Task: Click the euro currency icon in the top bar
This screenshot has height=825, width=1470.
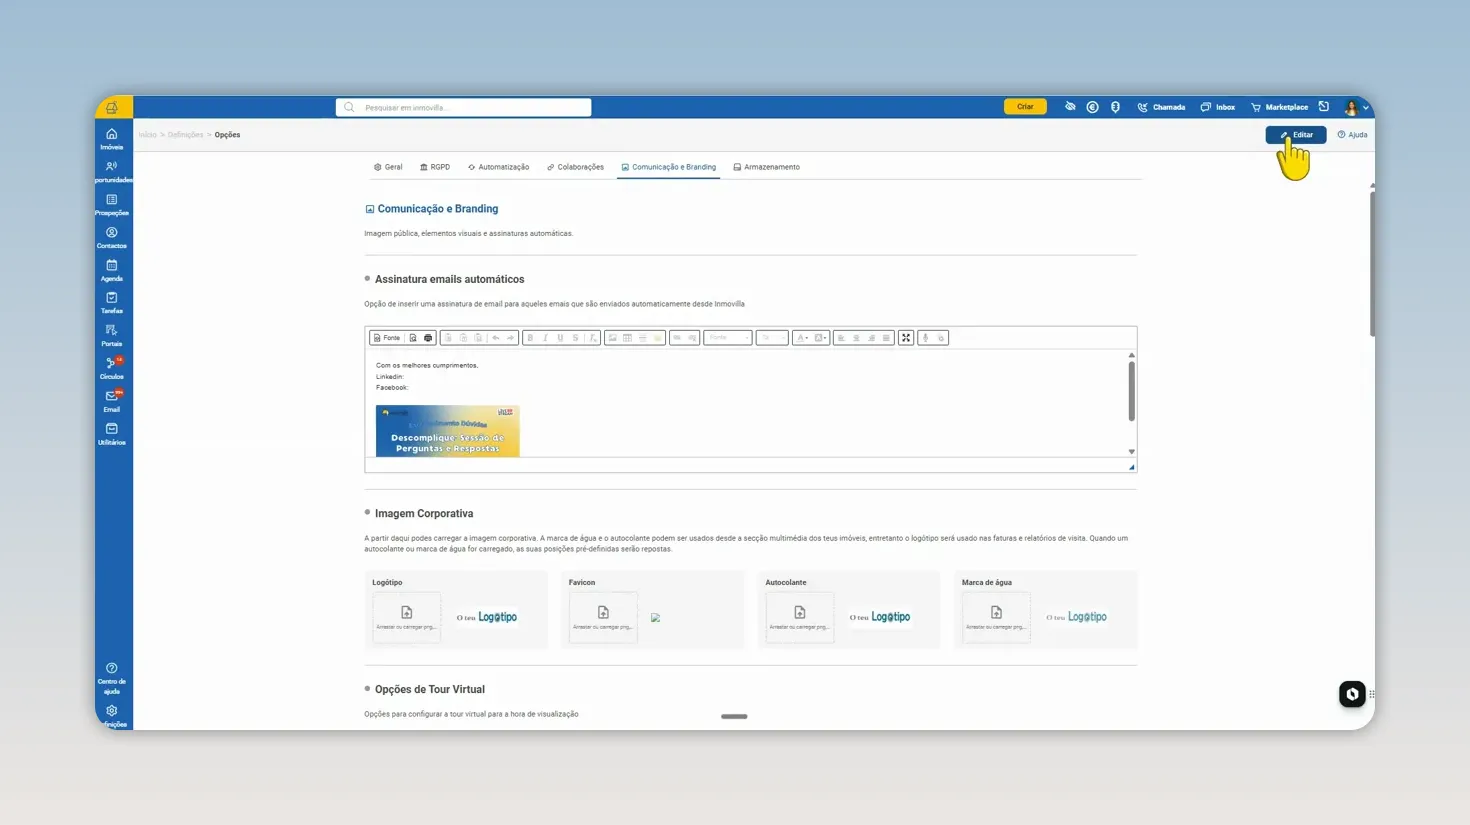Action: (x=1092, y=107)
